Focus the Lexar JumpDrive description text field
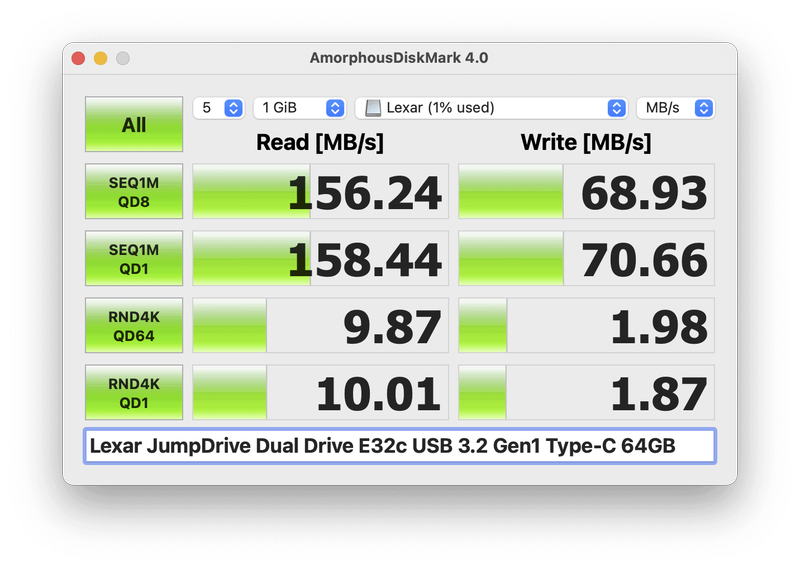Viewport: 800px width, 568px height. (x=400, y=446)
